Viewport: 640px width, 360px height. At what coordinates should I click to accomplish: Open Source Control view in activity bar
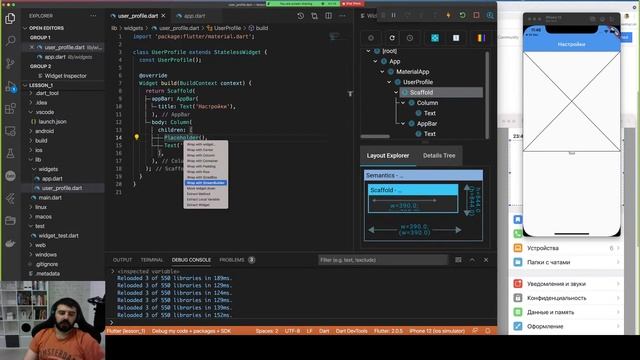[11, 63]
